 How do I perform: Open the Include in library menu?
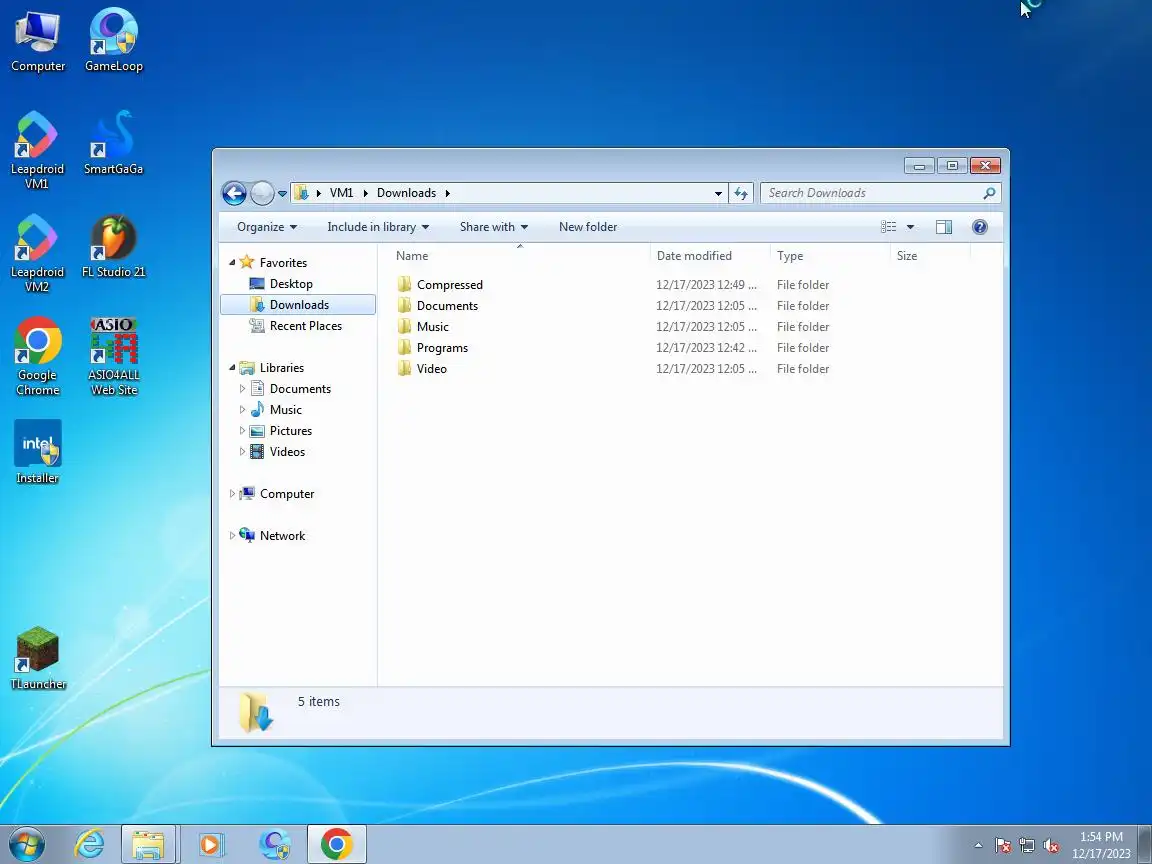coord(378,227)
